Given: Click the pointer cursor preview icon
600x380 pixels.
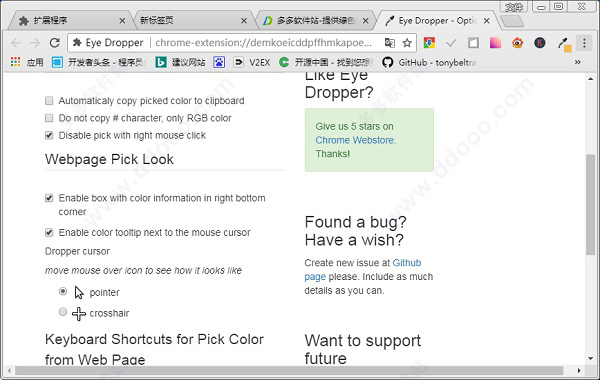Looking at the screenshot, I should coord(79,293).
